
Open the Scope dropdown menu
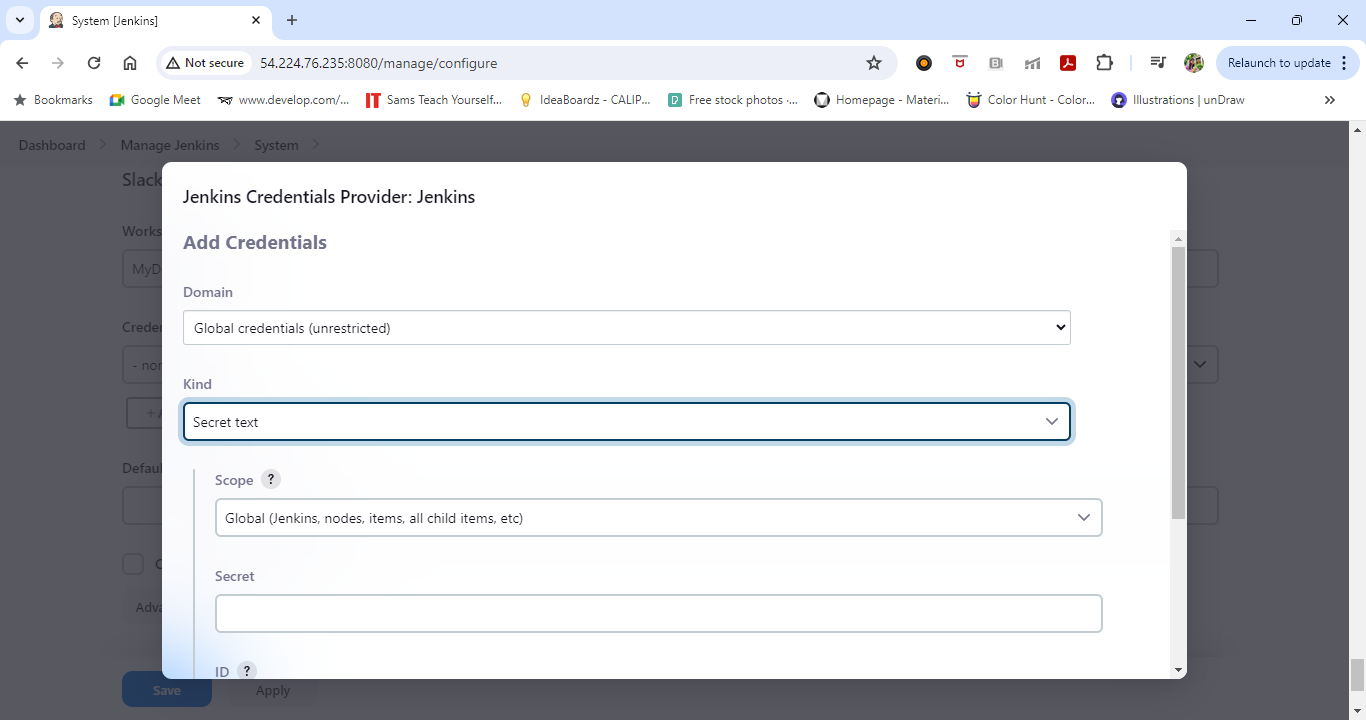(658, 518)
